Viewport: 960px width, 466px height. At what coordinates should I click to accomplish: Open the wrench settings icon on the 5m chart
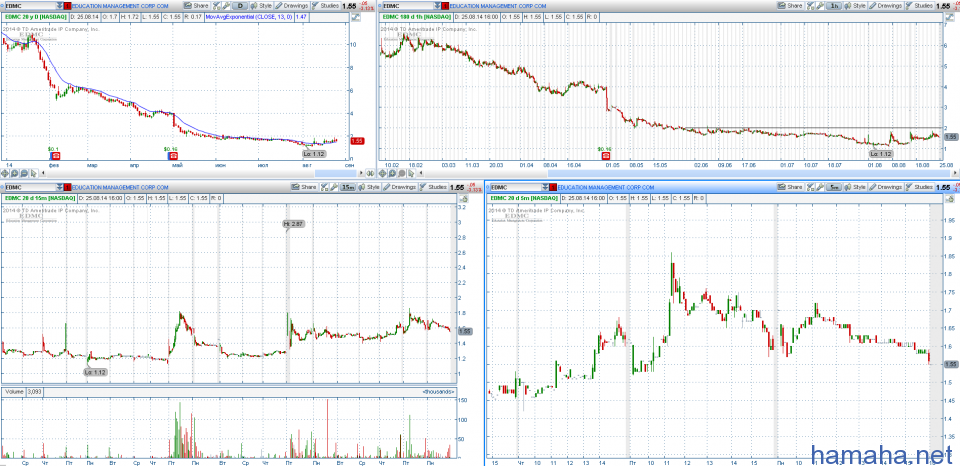(820, 187)
